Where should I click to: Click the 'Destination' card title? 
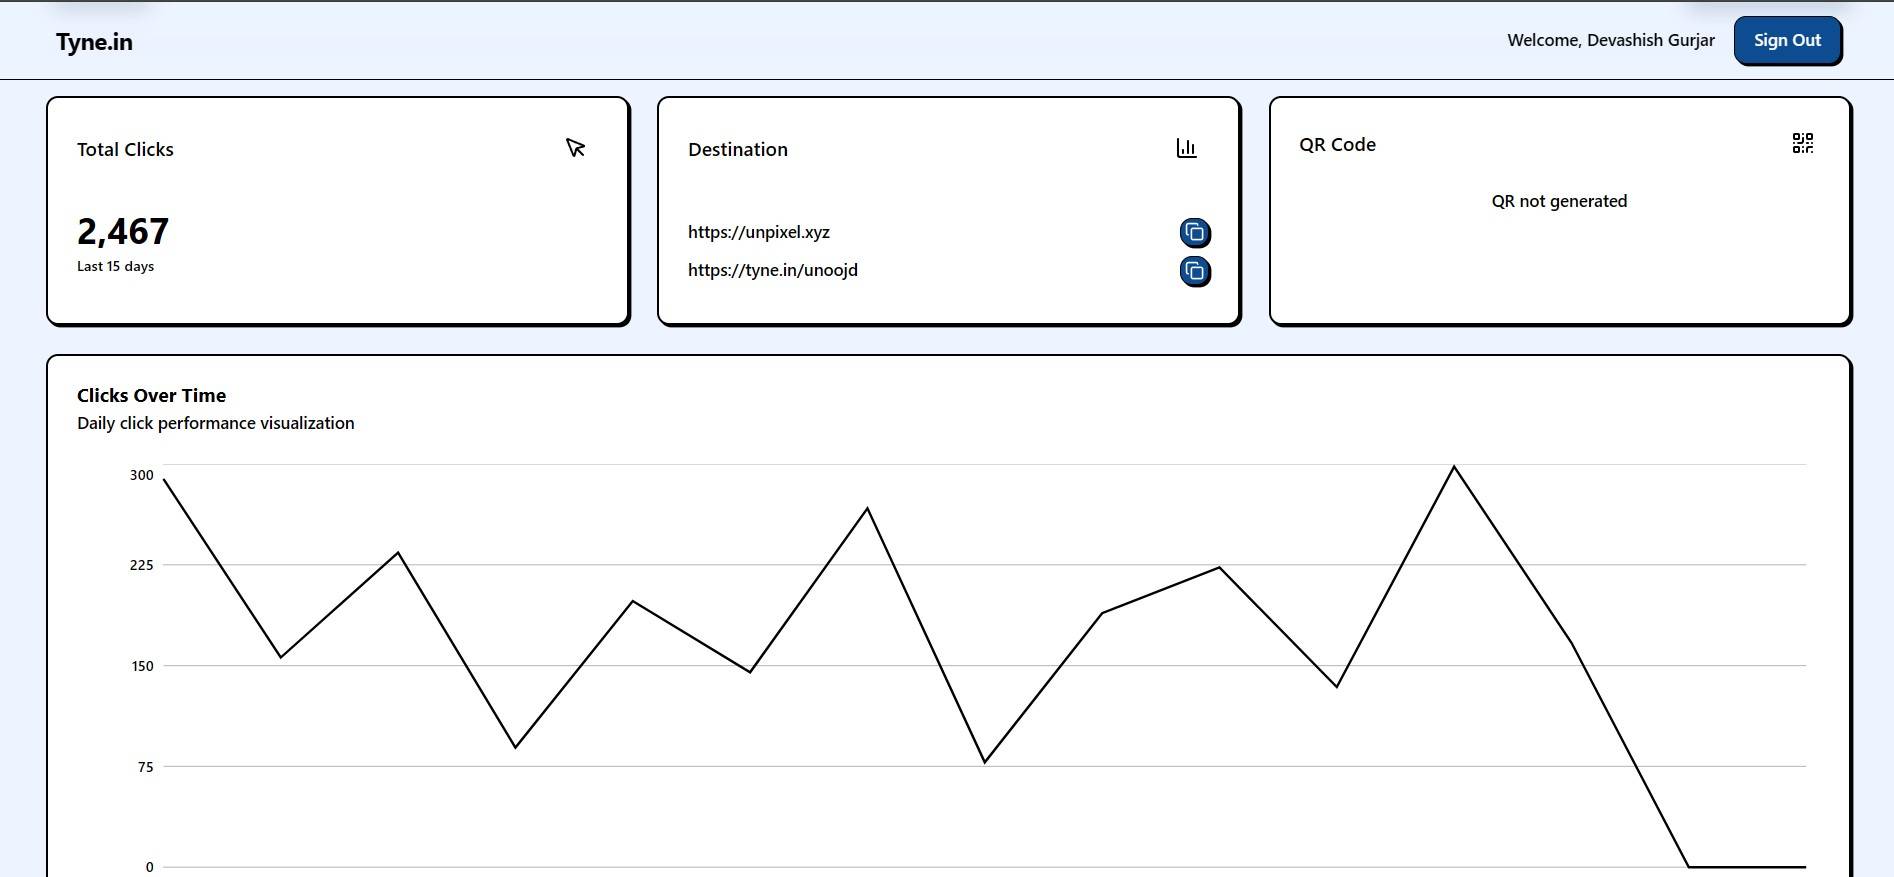pyautogui.click(x=737, y=149)
